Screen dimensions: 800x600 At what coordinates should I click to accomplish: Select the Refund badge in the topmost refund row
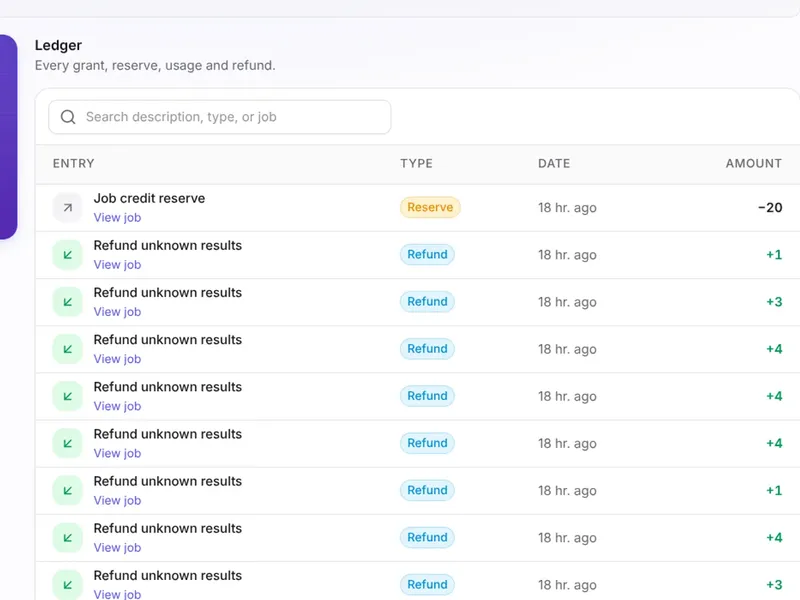click(427, 254)
